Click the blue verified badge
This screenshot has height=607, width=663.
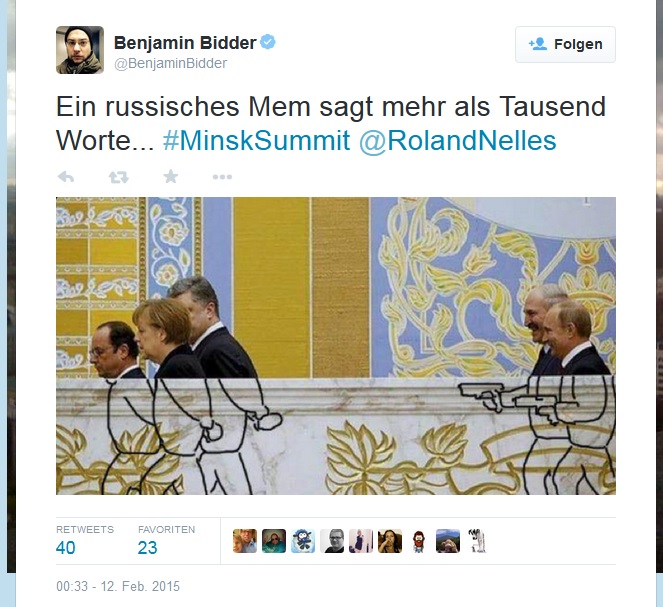coord(268,42)
